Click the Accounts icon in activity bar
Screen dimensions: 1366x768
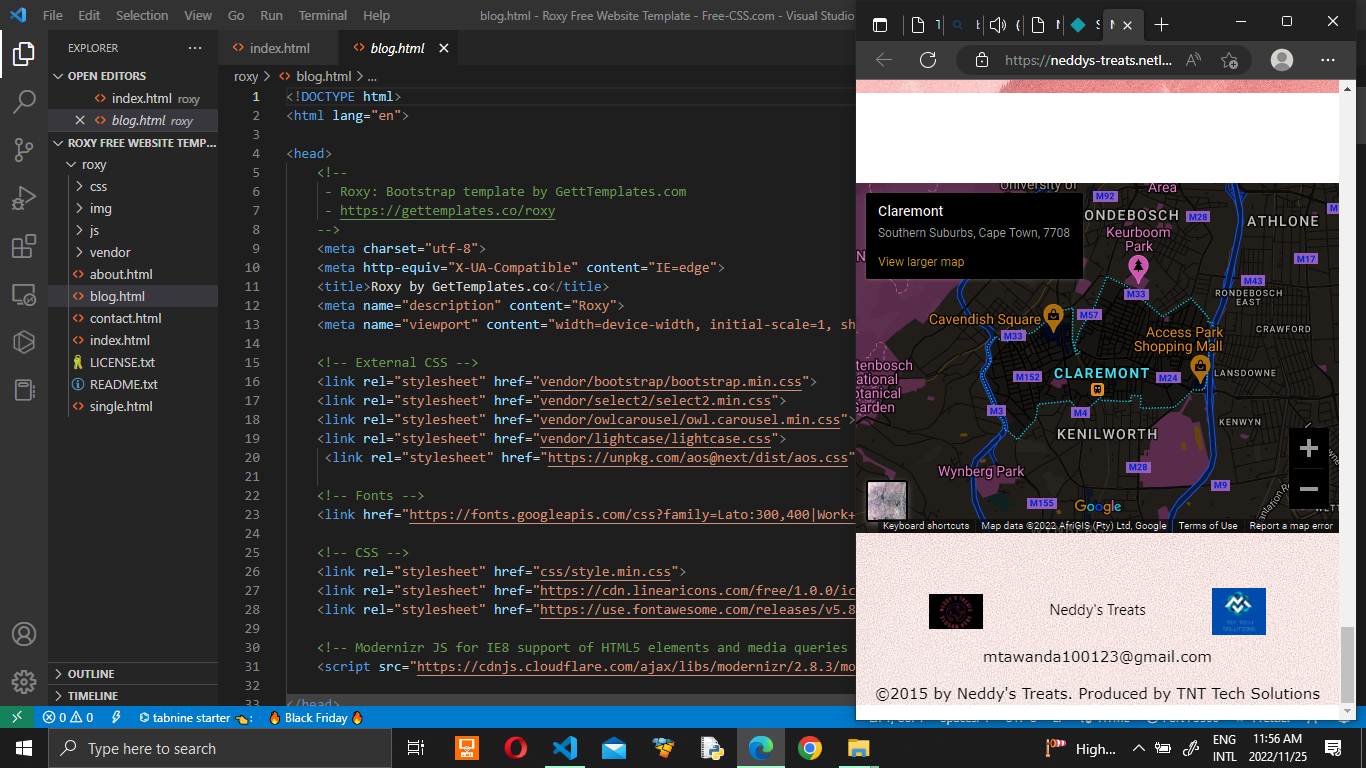coord(24,635)
